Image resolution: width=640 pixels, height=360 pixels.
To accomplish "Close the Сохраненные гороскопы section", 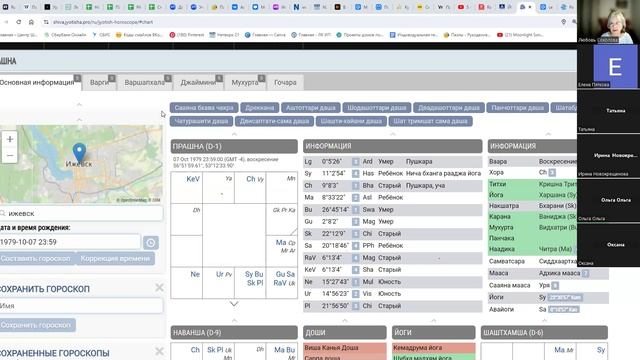I will point(159,351).
